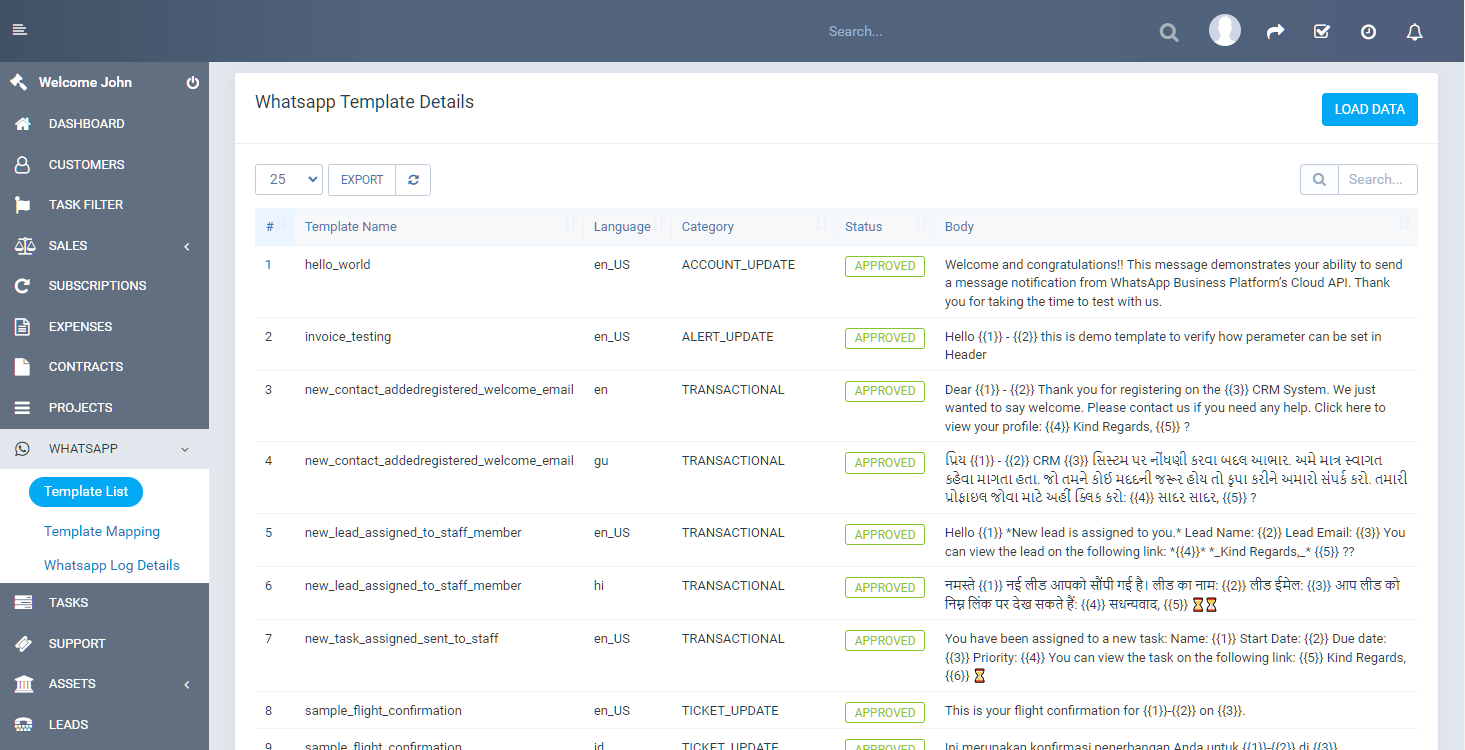Screen dimensions: 1465x750
Task: Open the user avatar profile picture
Action: point(1224,31)
